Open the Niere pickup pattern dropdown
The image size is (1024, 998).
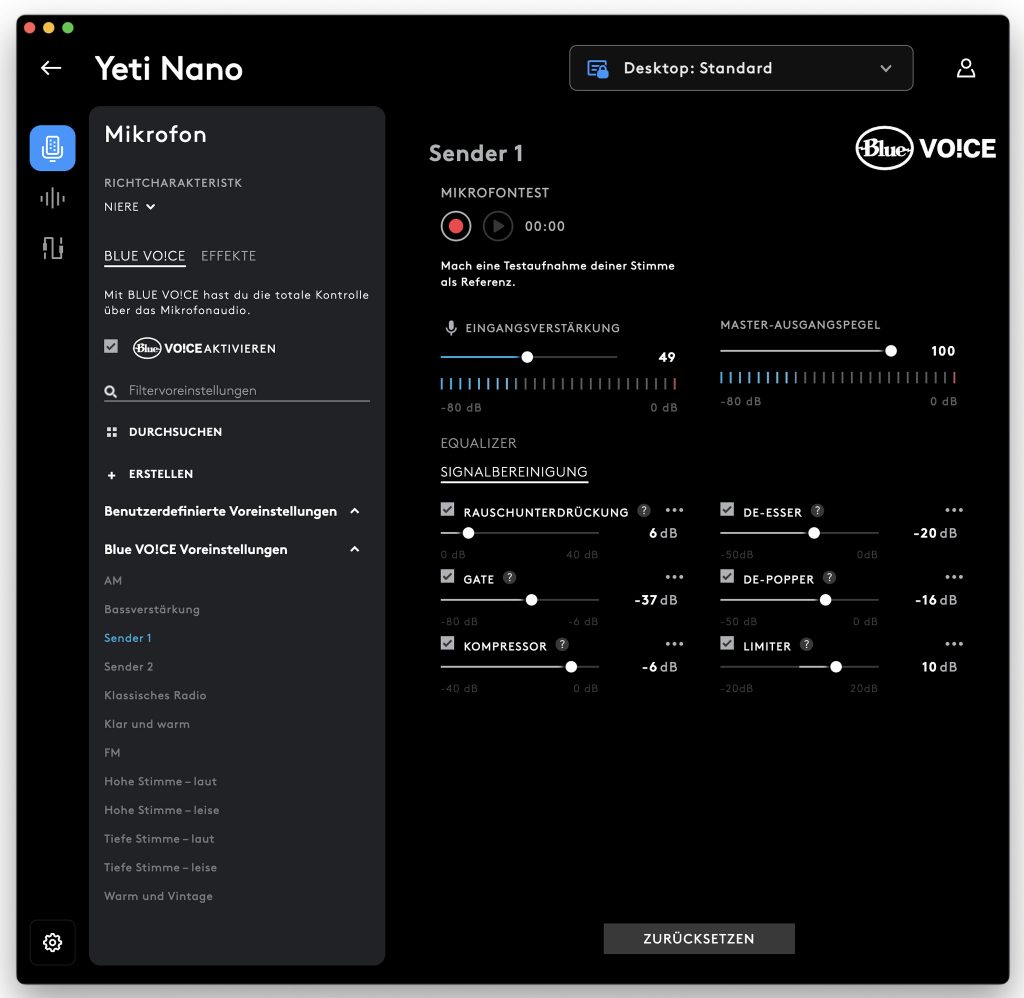(129, 206)
